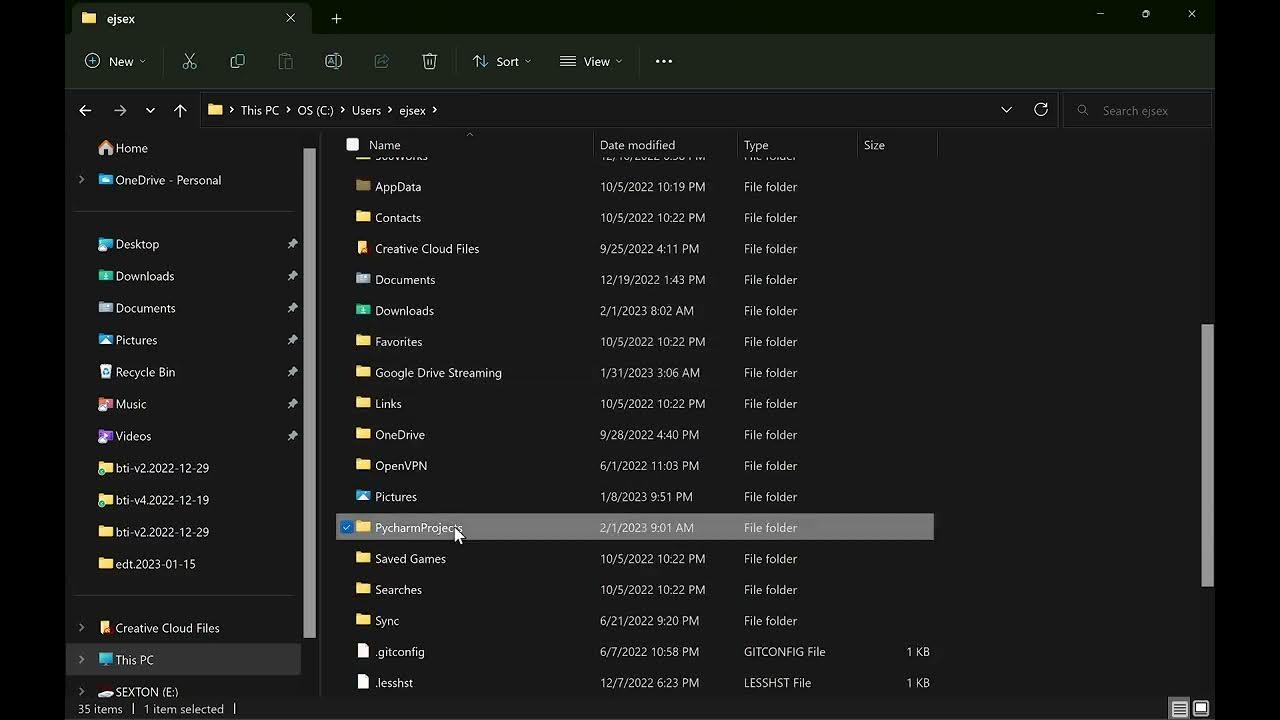The height and width of the screenshot is (720, 1280).
Task: Expand the OneDrive - Personal tree node
Action: click(82, 180)
